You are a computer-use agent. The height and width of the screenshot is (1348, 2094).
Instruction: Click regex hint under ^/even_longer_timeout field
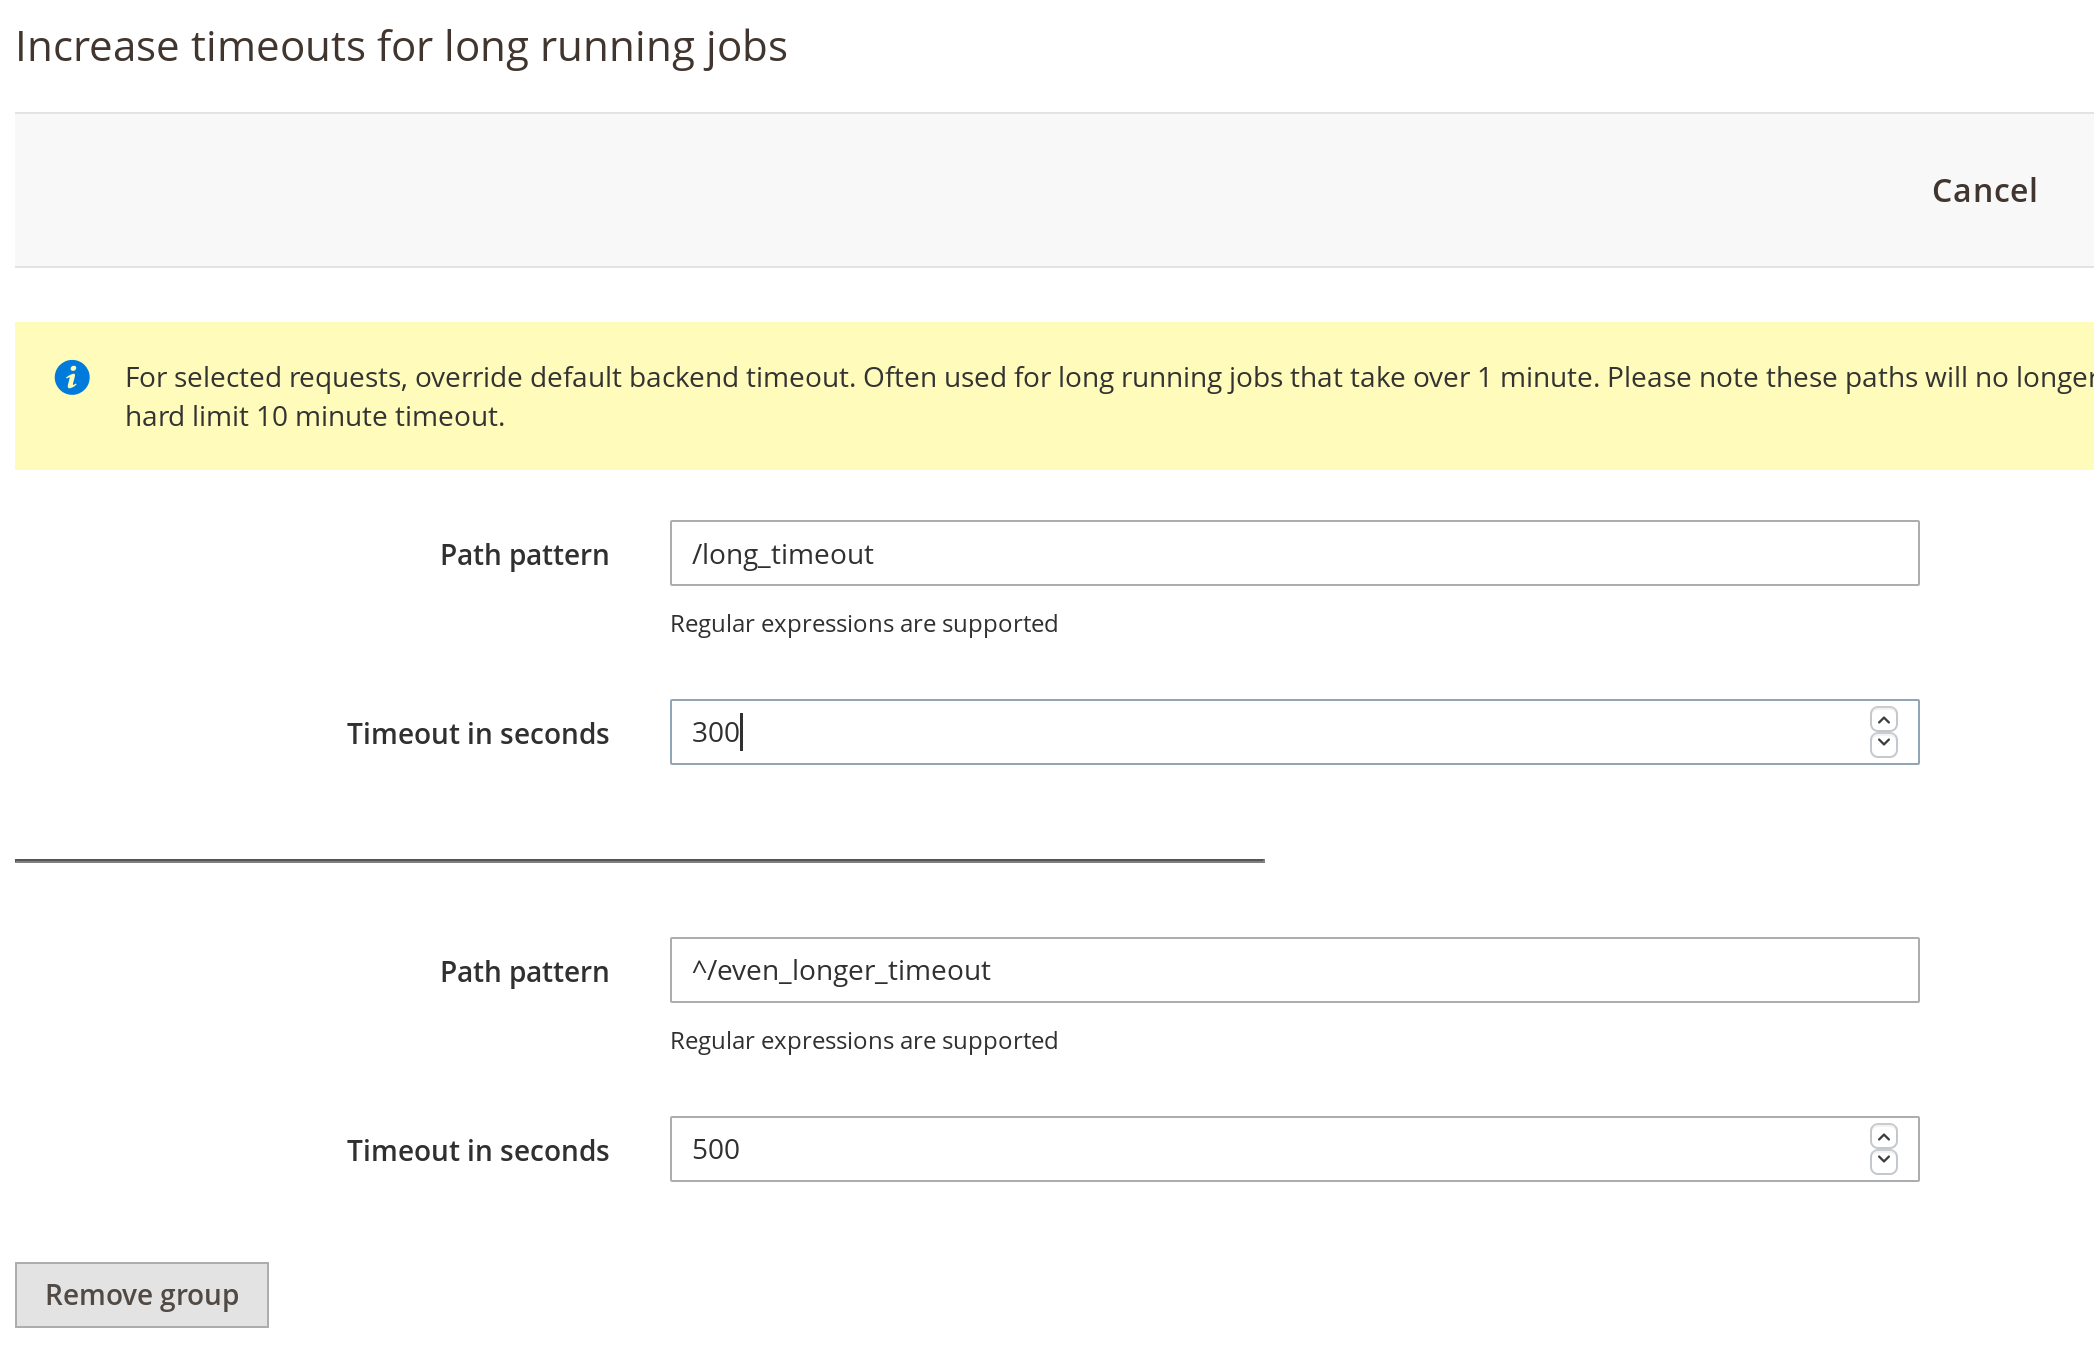(863, 1040)
